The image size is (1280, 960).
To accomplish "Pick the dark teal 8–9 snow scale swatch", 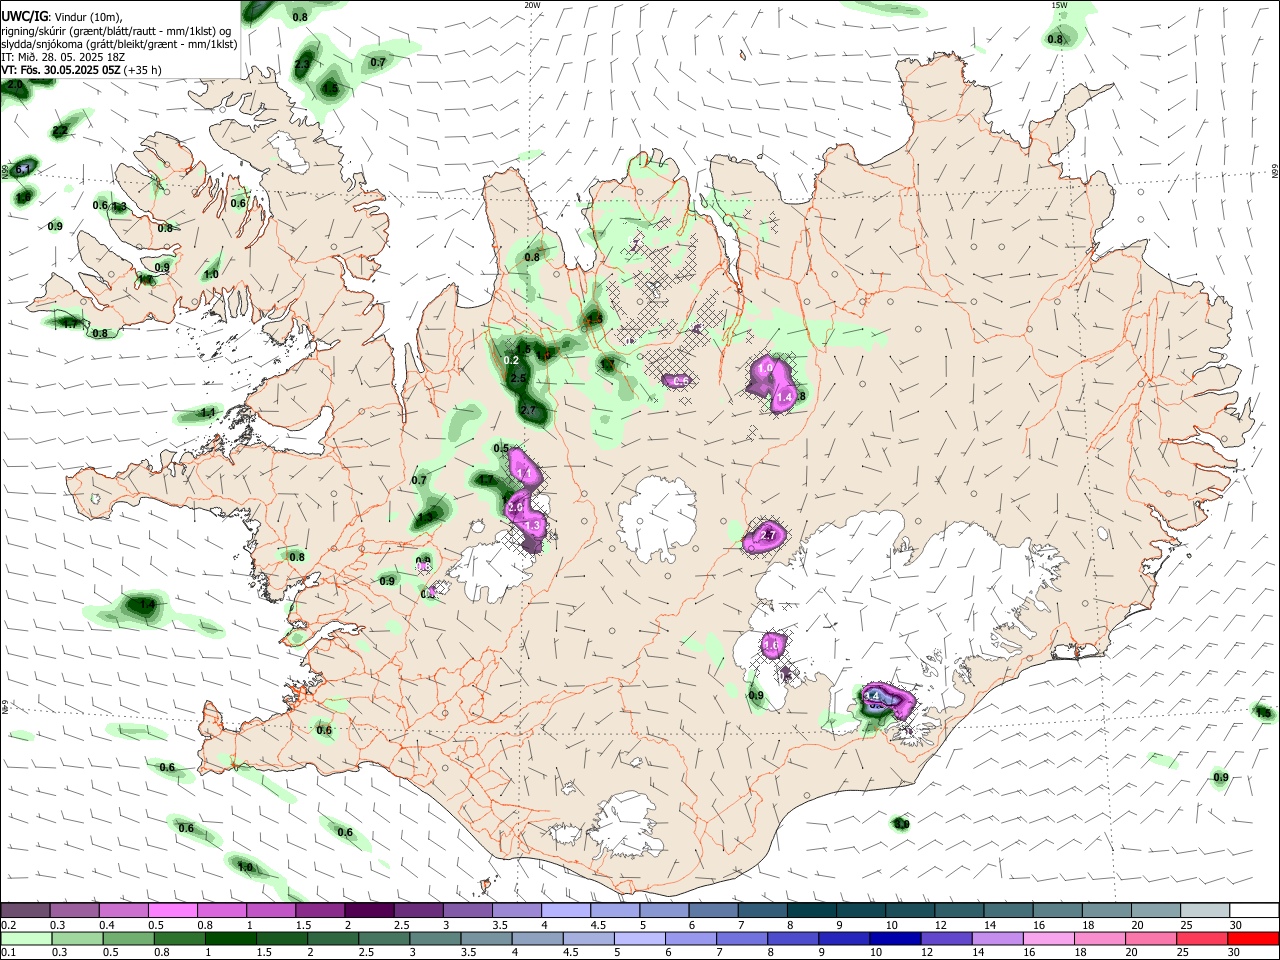I will pos(811,911).
